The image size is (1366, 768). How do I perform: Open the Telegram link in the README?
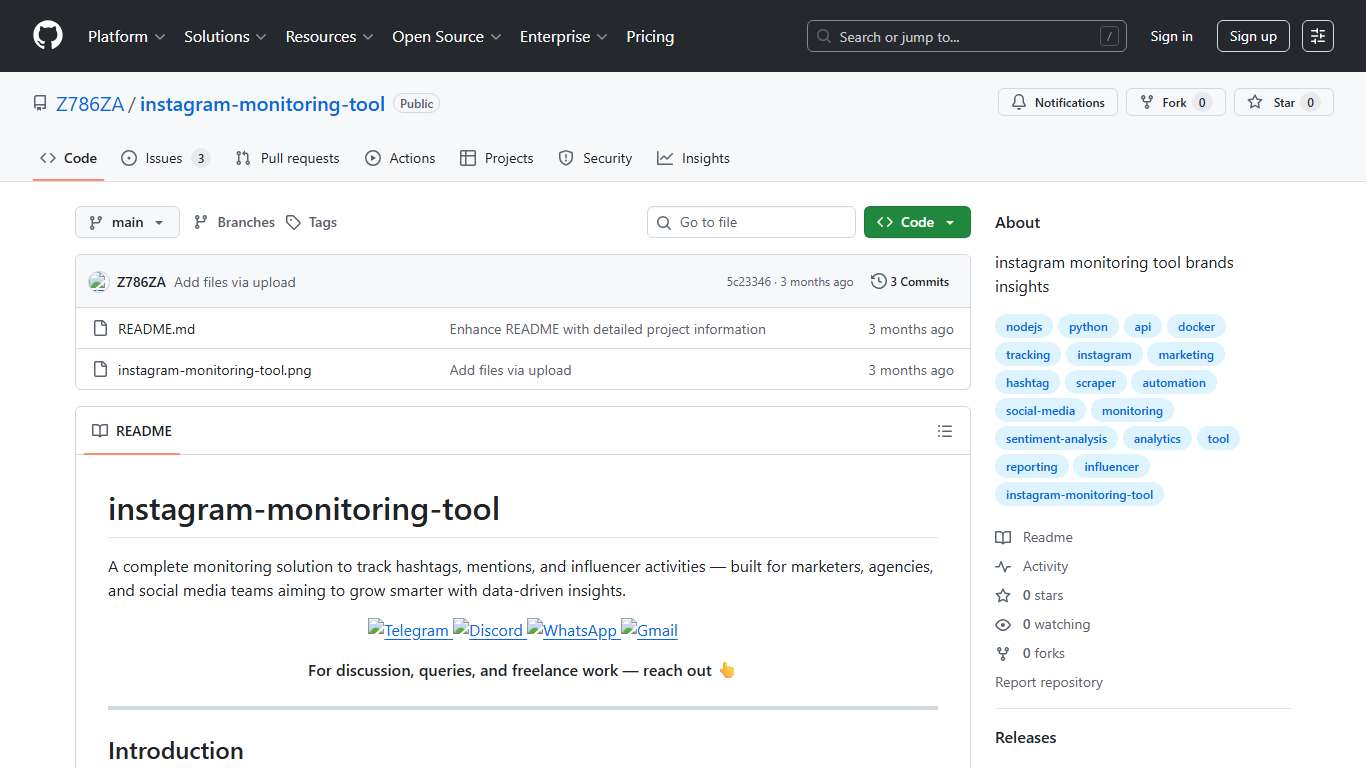point(409,630)
